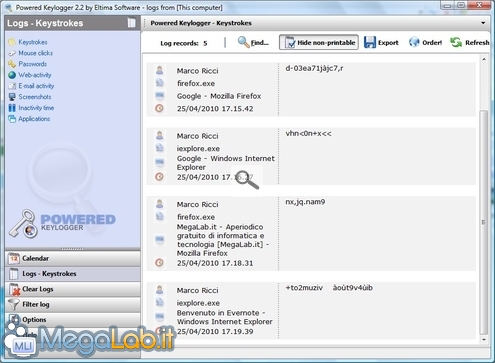Open Clear Logs section

pyautogui.click(x=73, y=289)
